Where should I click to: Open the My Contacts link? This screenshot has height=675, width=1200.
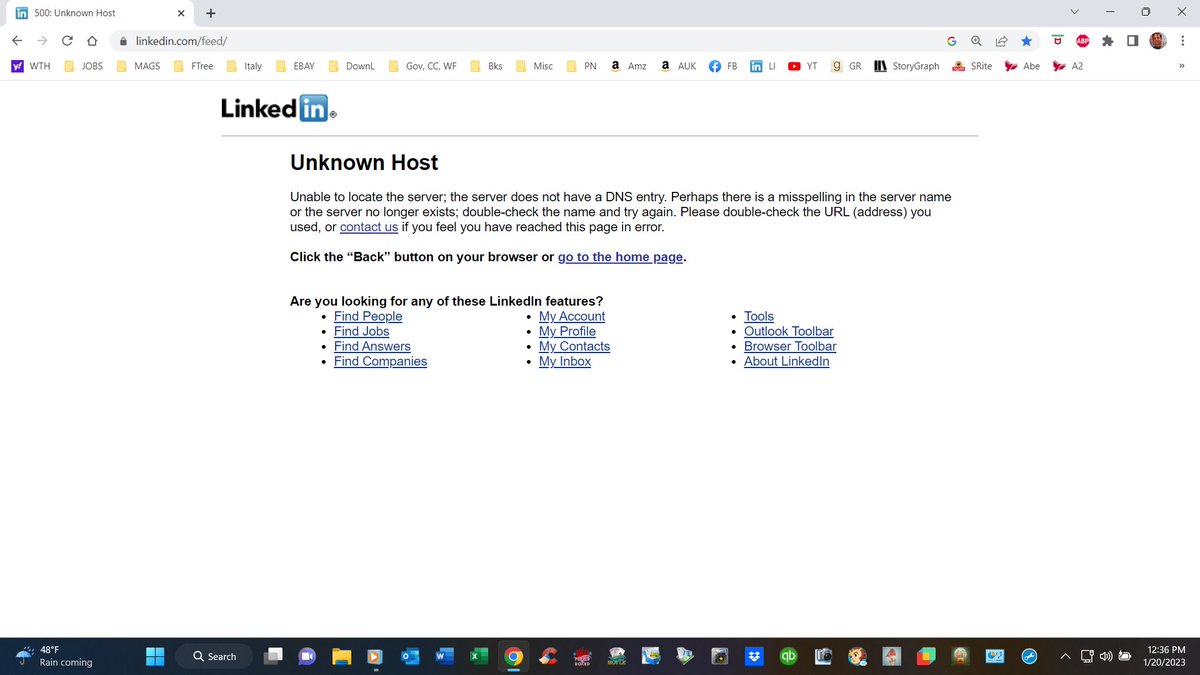pos(574,346)
